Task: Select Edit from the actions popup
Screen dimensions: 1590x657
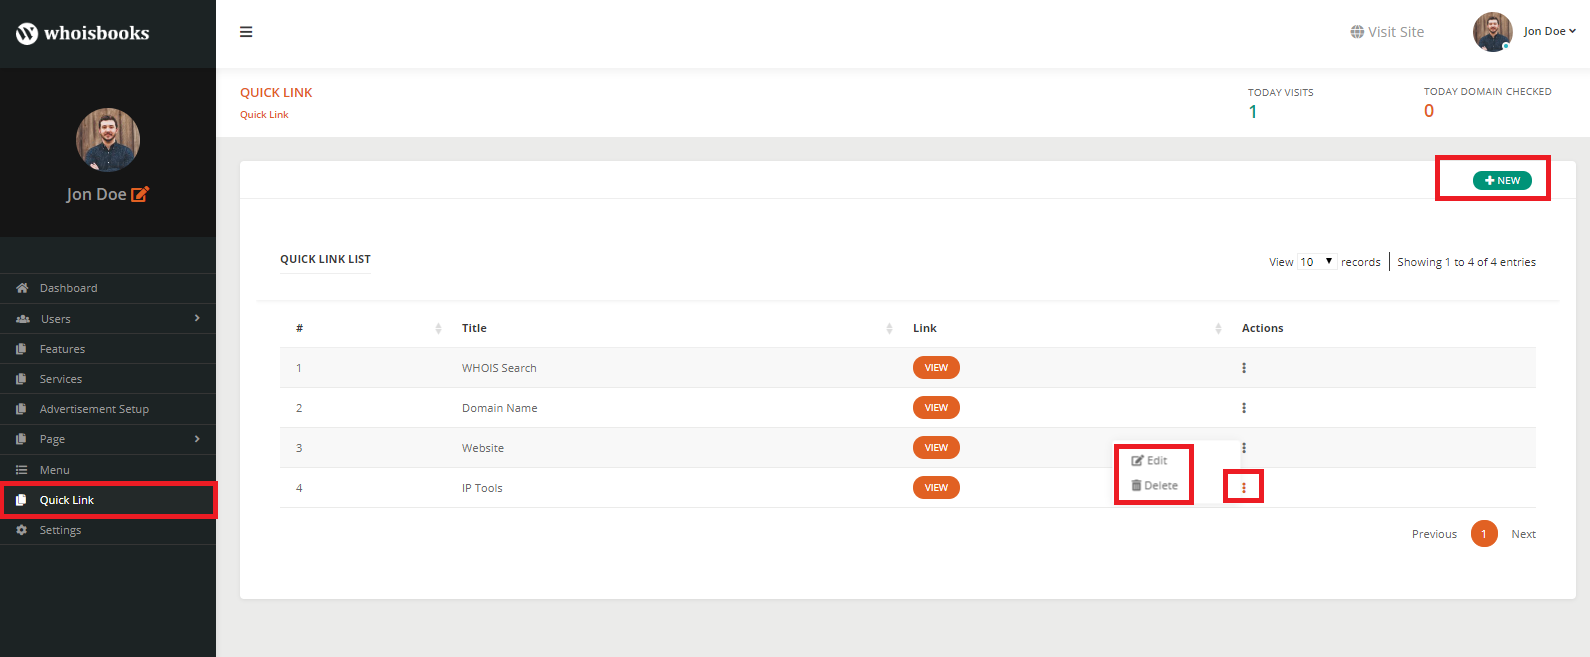Action: (1150, 461)
